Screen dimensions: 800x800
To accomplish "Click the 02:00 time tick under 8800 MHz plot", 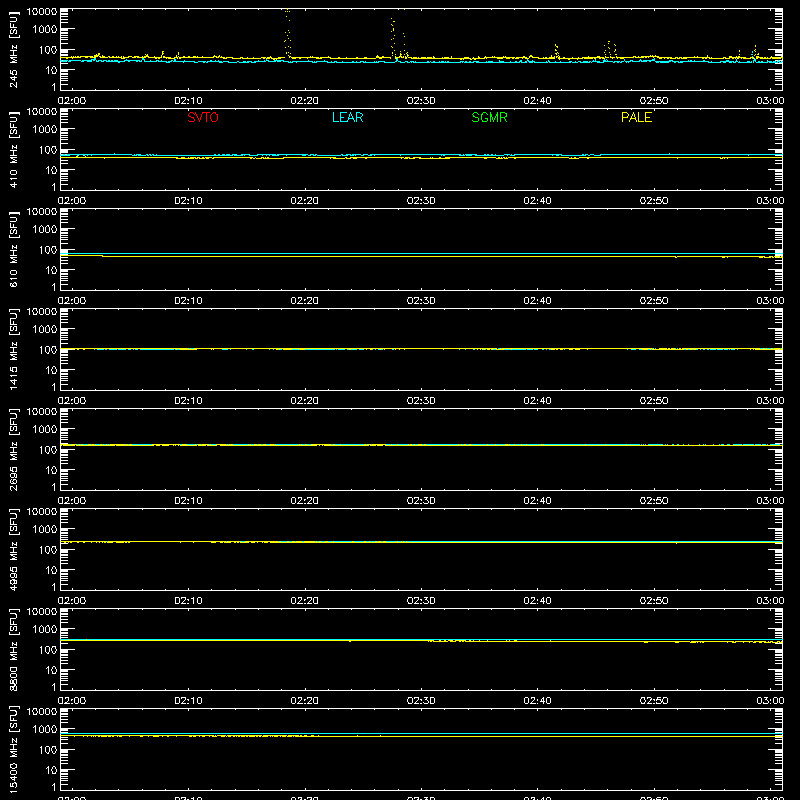I will [x=72, y=701].
